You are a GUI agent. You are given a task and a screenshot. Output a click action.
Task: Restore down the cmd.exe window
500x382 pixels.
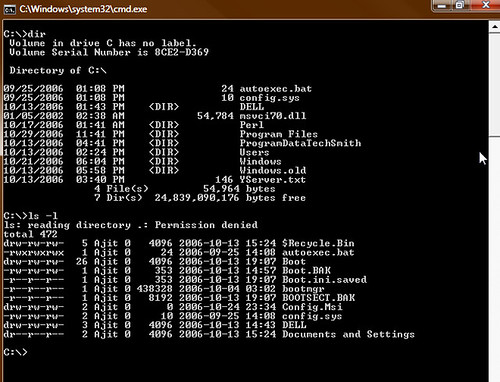click(460, 6)
